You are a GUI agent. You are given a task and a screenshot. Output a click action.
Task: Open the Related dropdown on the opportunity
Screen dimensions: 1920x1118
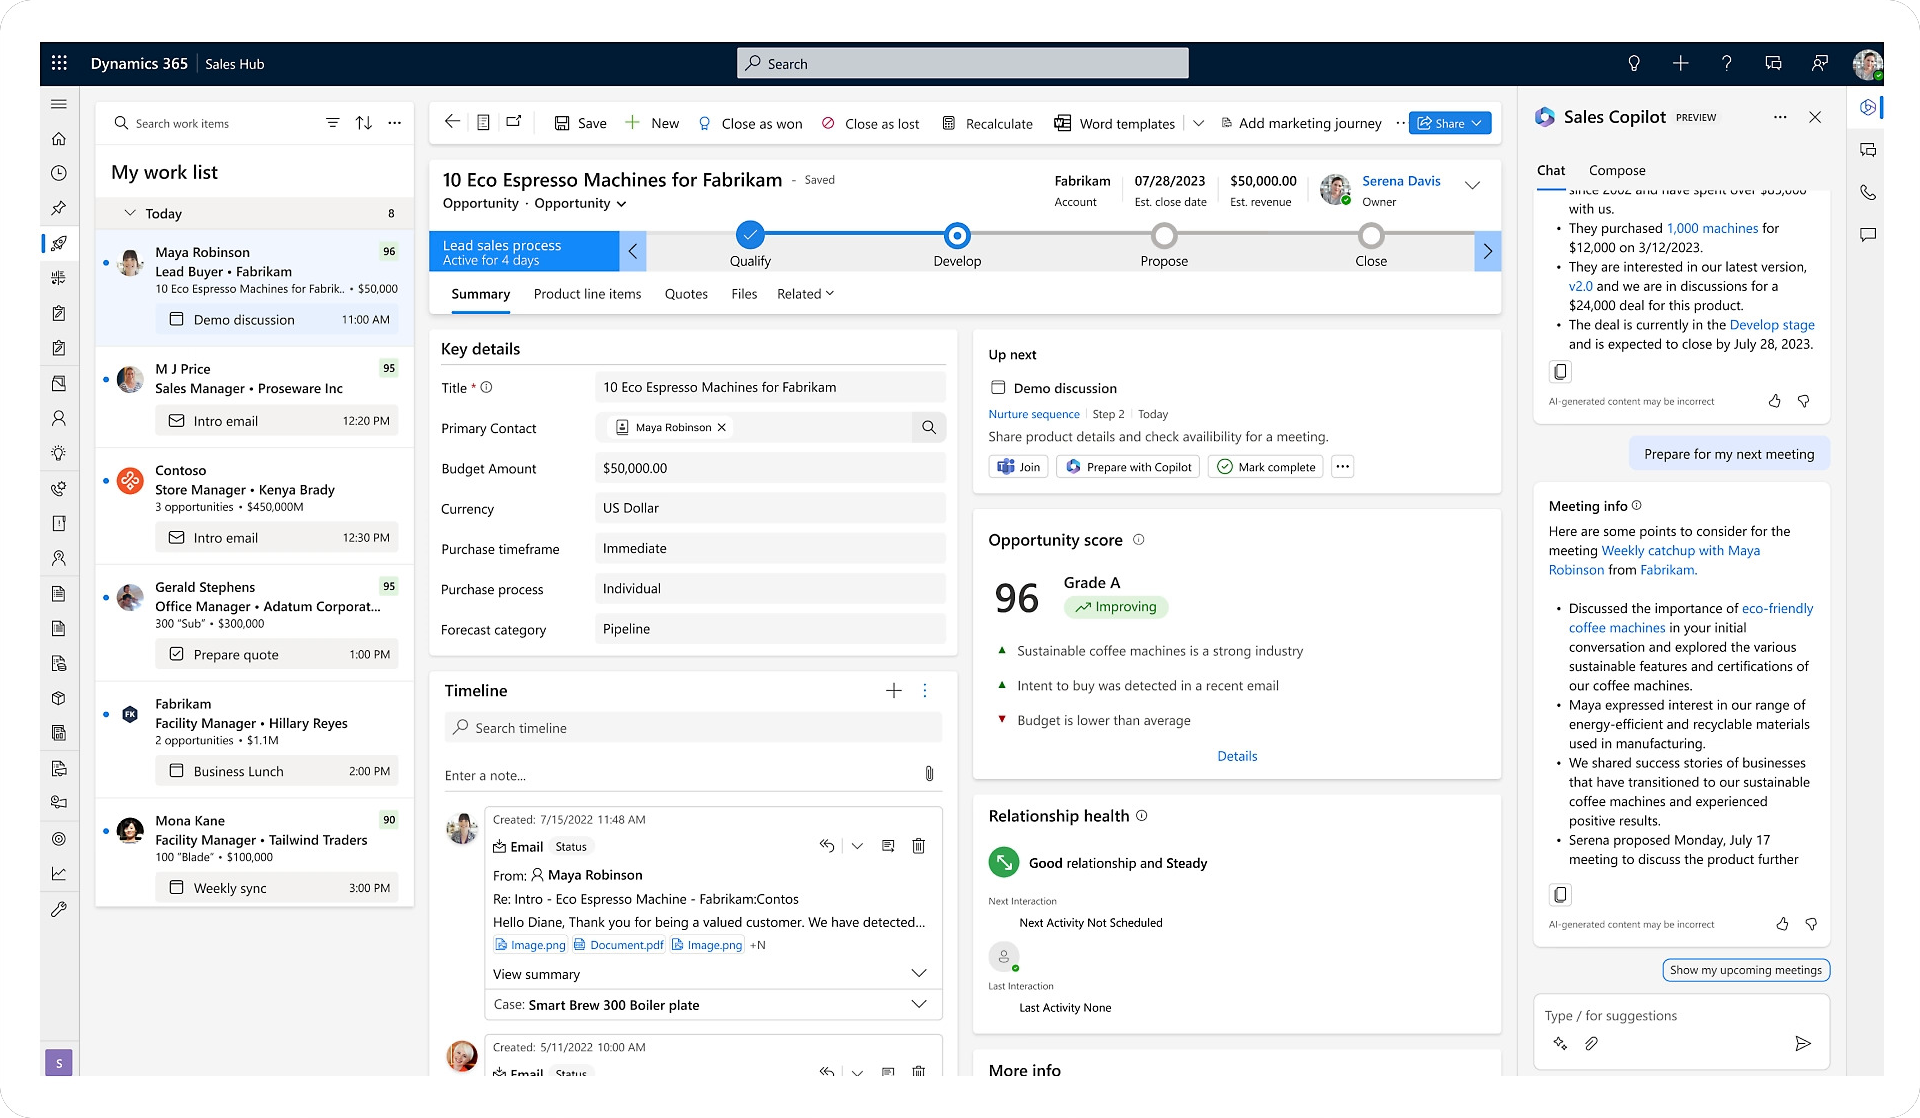pyautogui.click(x=805, y=293)
